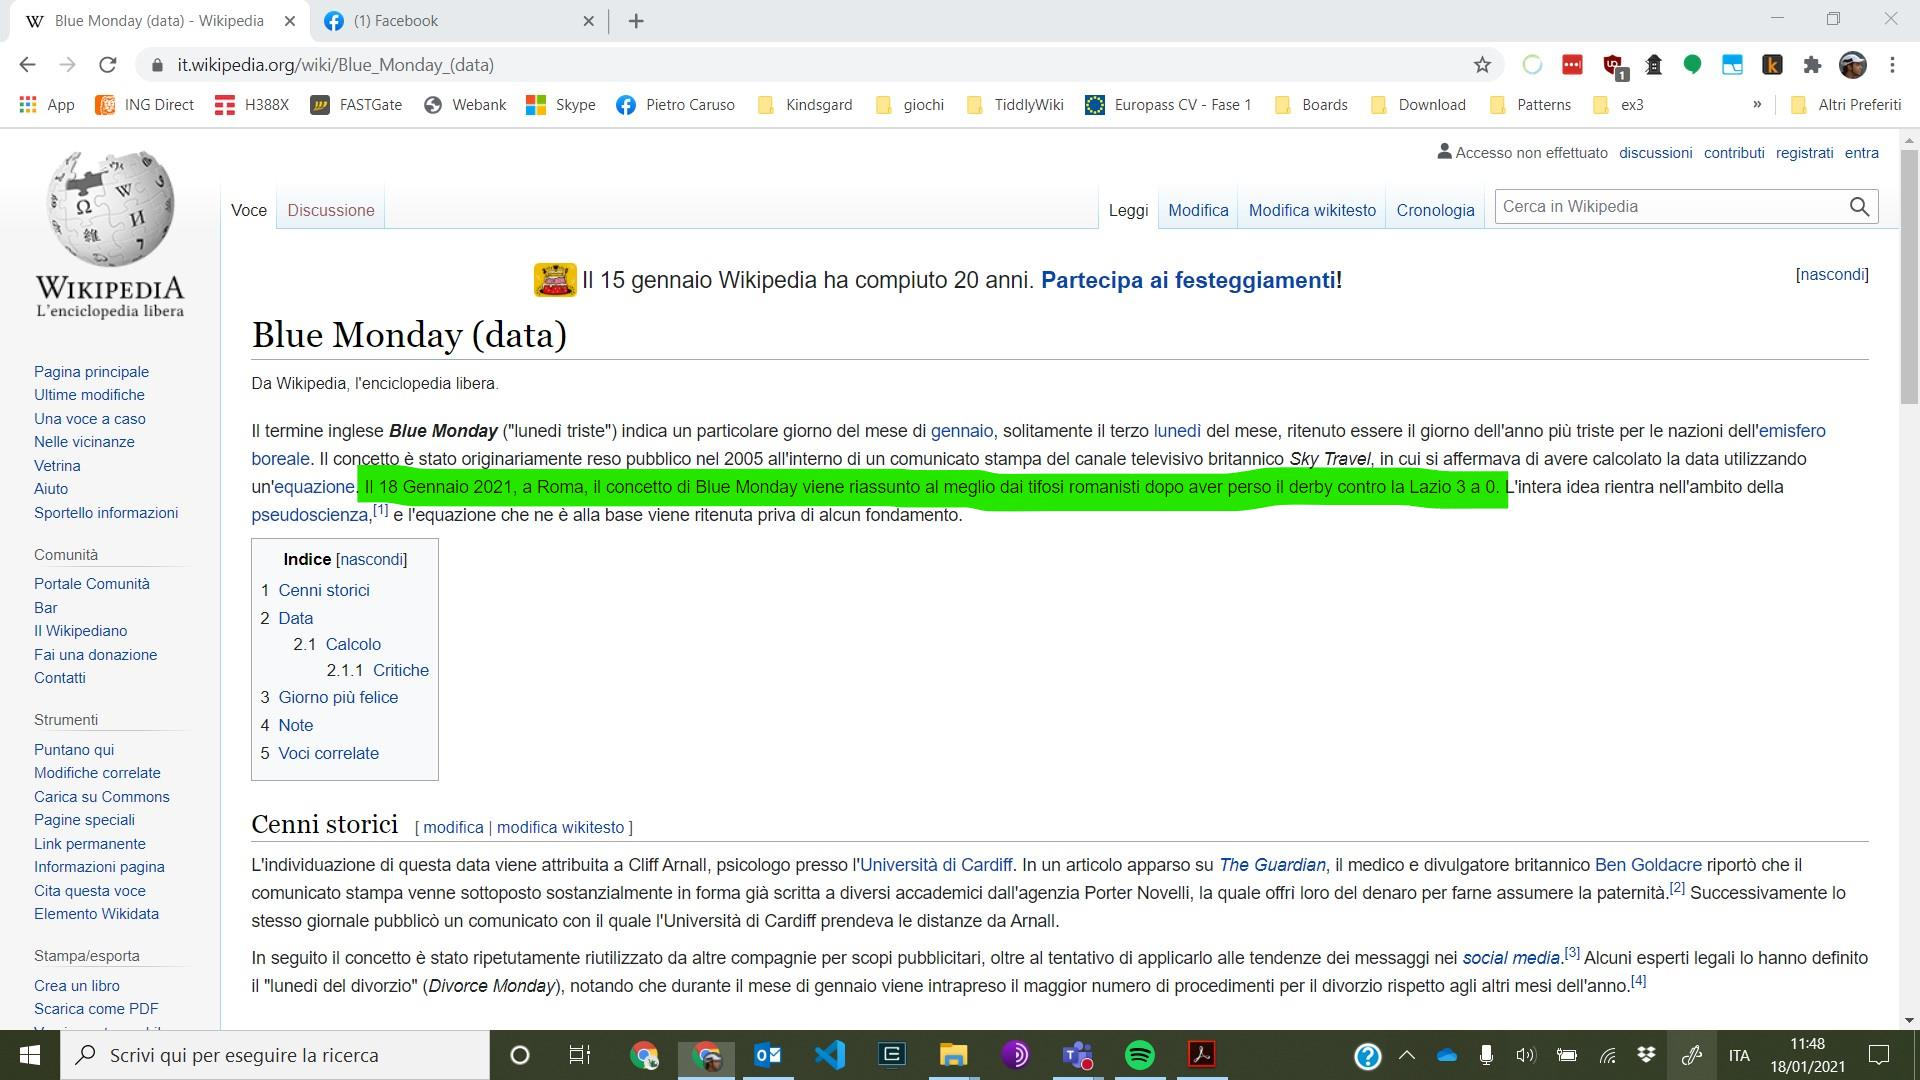Screen dimensions: 1920x1080
Task: Edit Cenni storici via modifica wikitesto
Action: (x=560, y=827)
